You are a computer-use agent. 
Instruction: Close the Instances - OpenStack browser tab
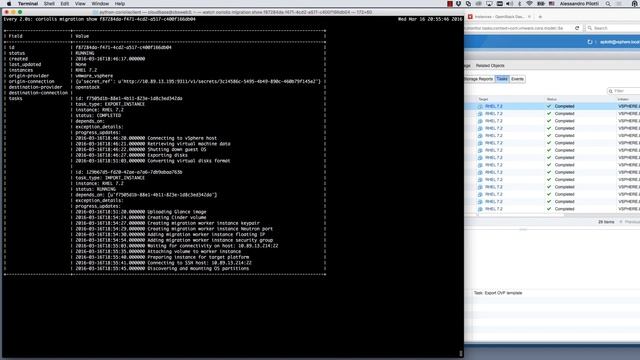pyautogui.click(x=529, y=17)
